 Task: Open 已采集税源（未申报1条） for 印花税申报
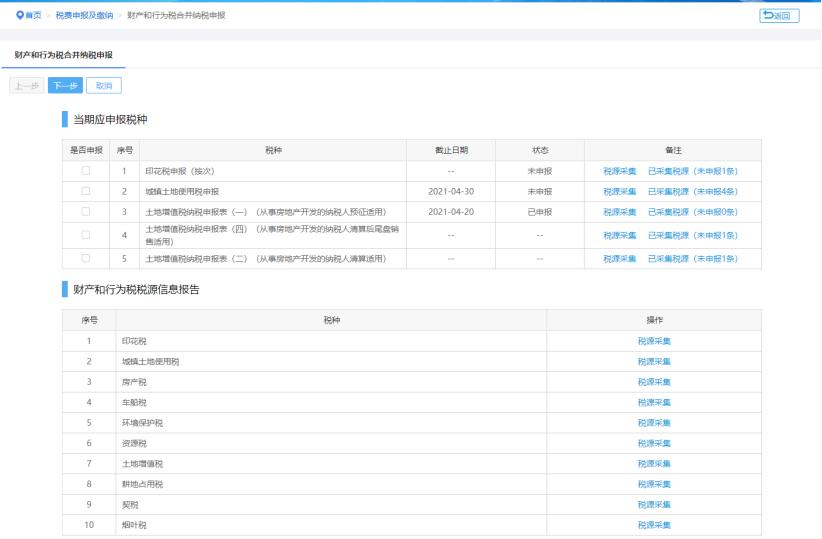coord(693,171)
